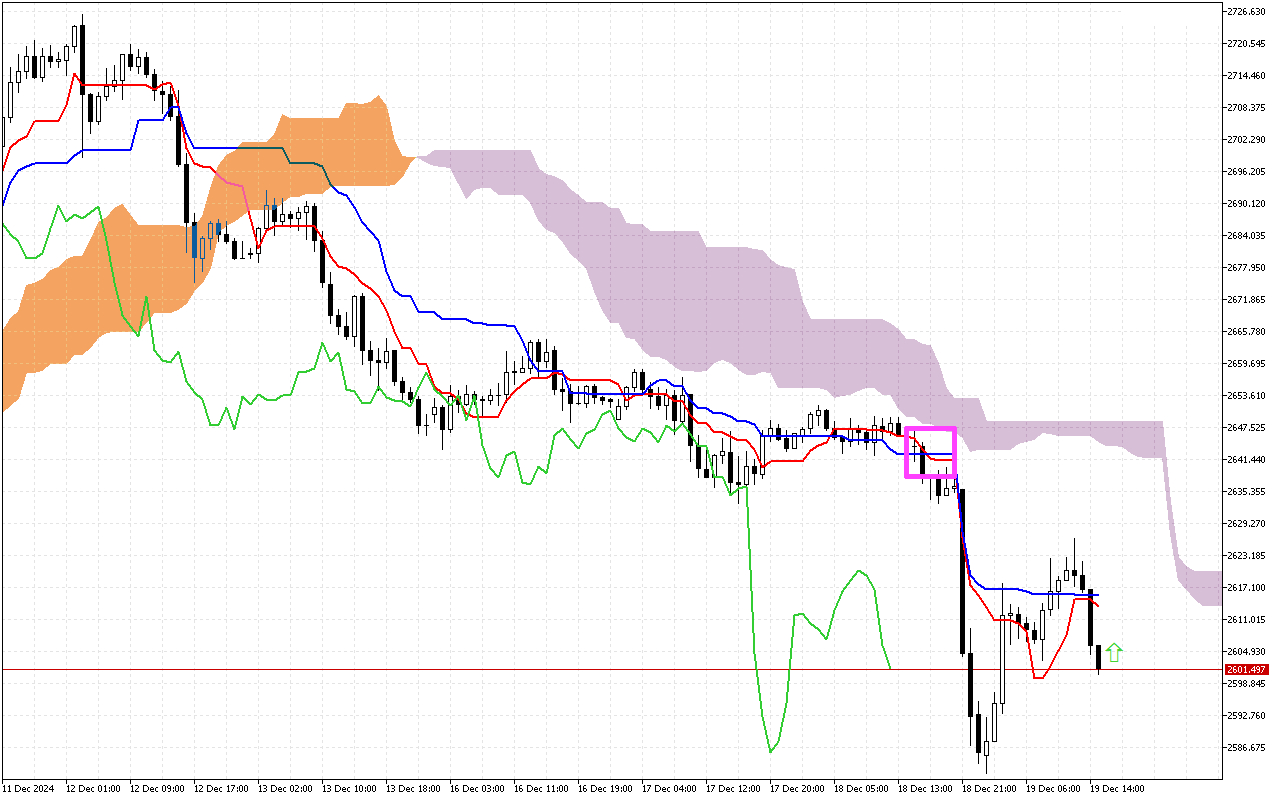
Task: Select the 16 Dec 03:00 time label
Action: click(x=477, y=789)
